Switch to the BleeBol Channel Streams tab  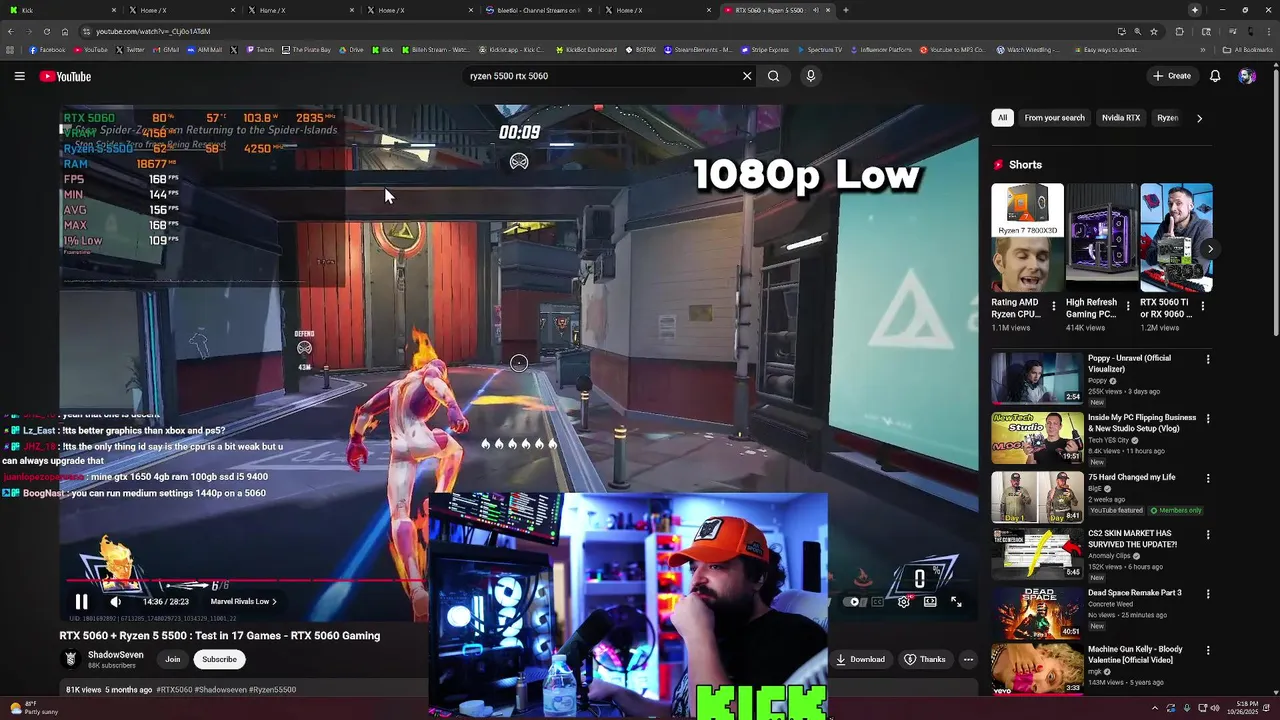[540, 10]
